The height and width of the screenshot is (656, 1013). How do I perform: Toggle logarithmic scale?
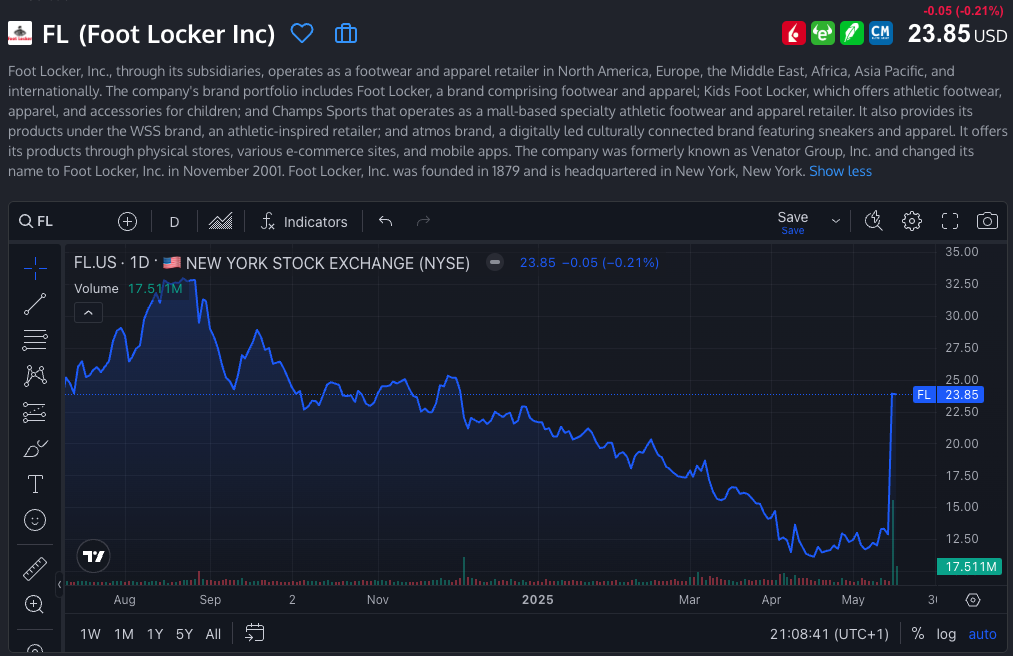[x=946, y=633]
